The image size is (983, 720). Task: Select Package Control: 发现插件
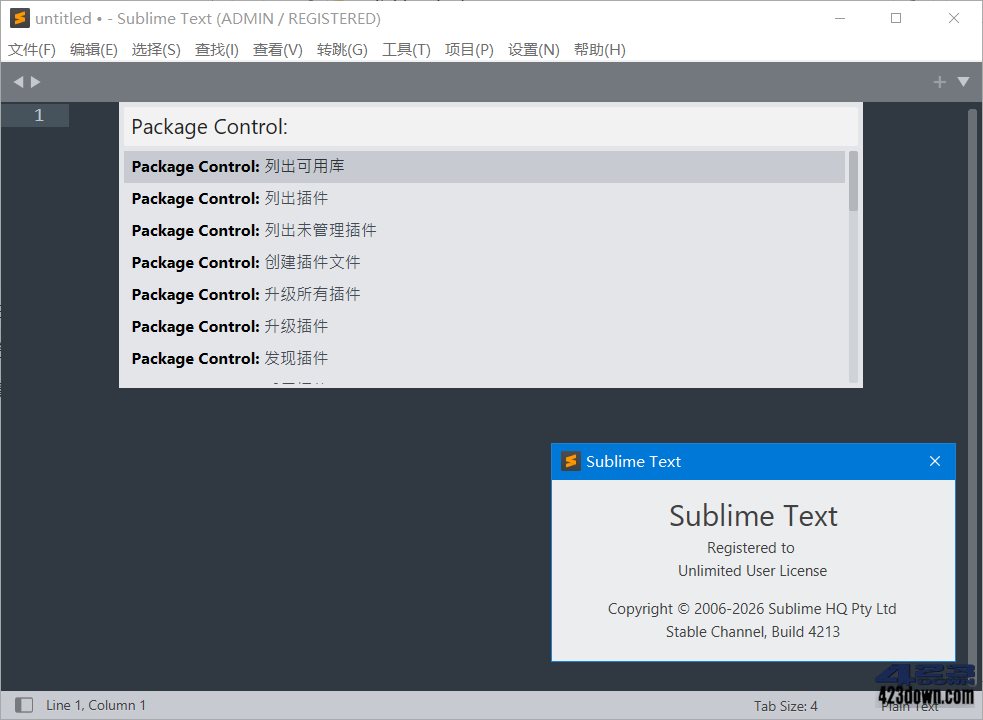click(484, 359)
